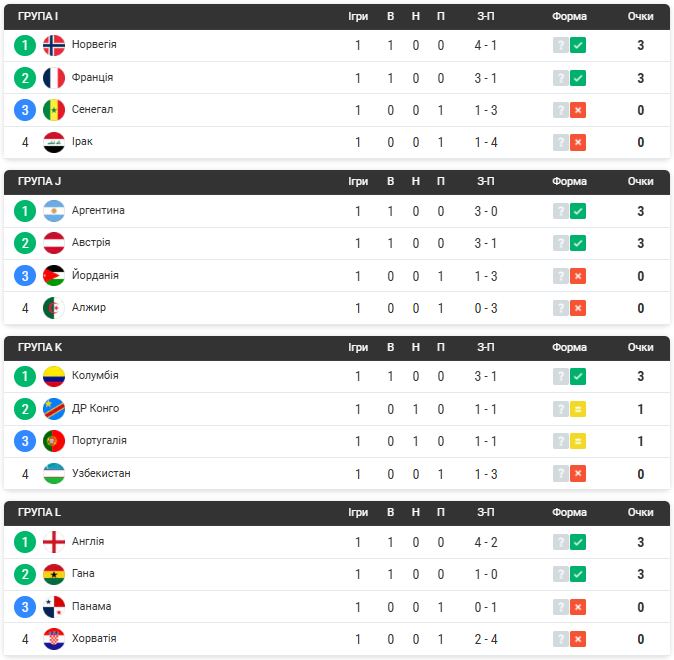Screen dimensions: 674x660
Task: Click the England flag icon
Action: [54, 542]
